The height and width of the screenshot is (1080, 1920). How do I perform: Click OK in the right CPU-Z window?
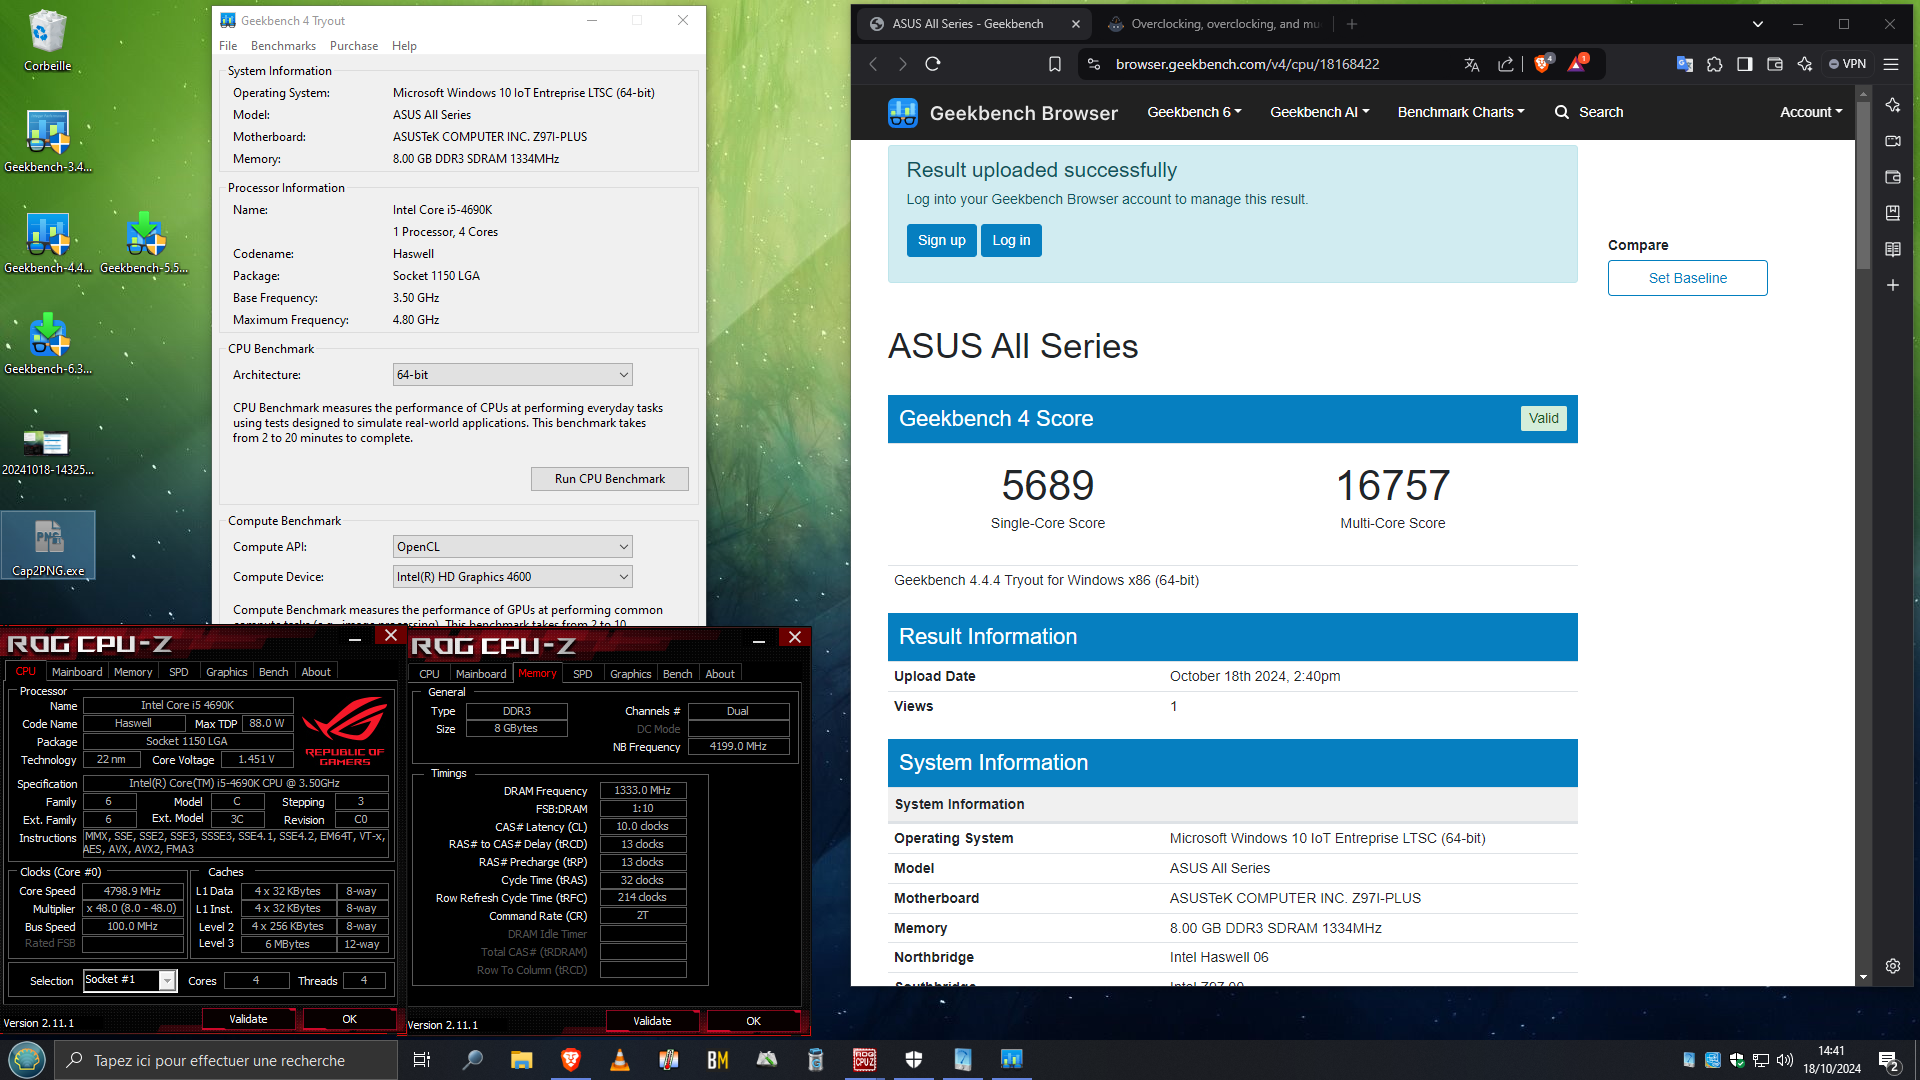tap(753, 1021)
